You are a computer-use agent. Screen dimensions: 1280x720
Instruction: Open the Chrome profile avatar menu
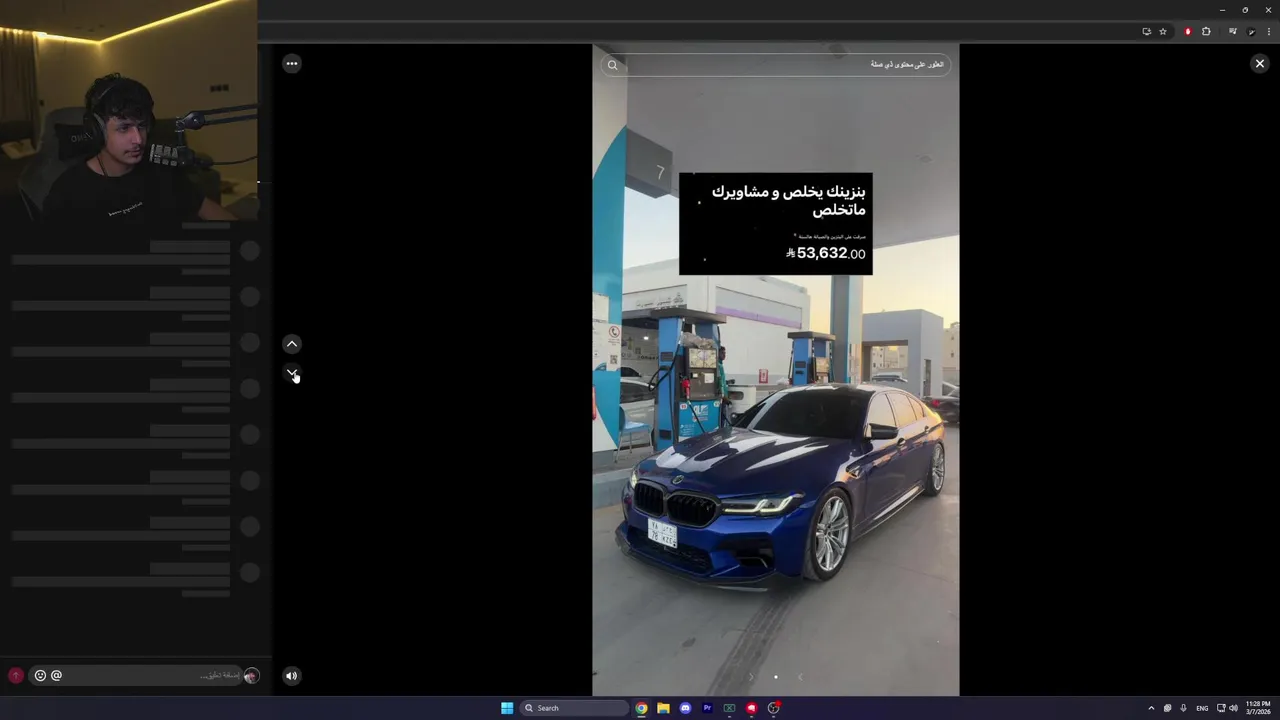click(x=1251, y=31)
